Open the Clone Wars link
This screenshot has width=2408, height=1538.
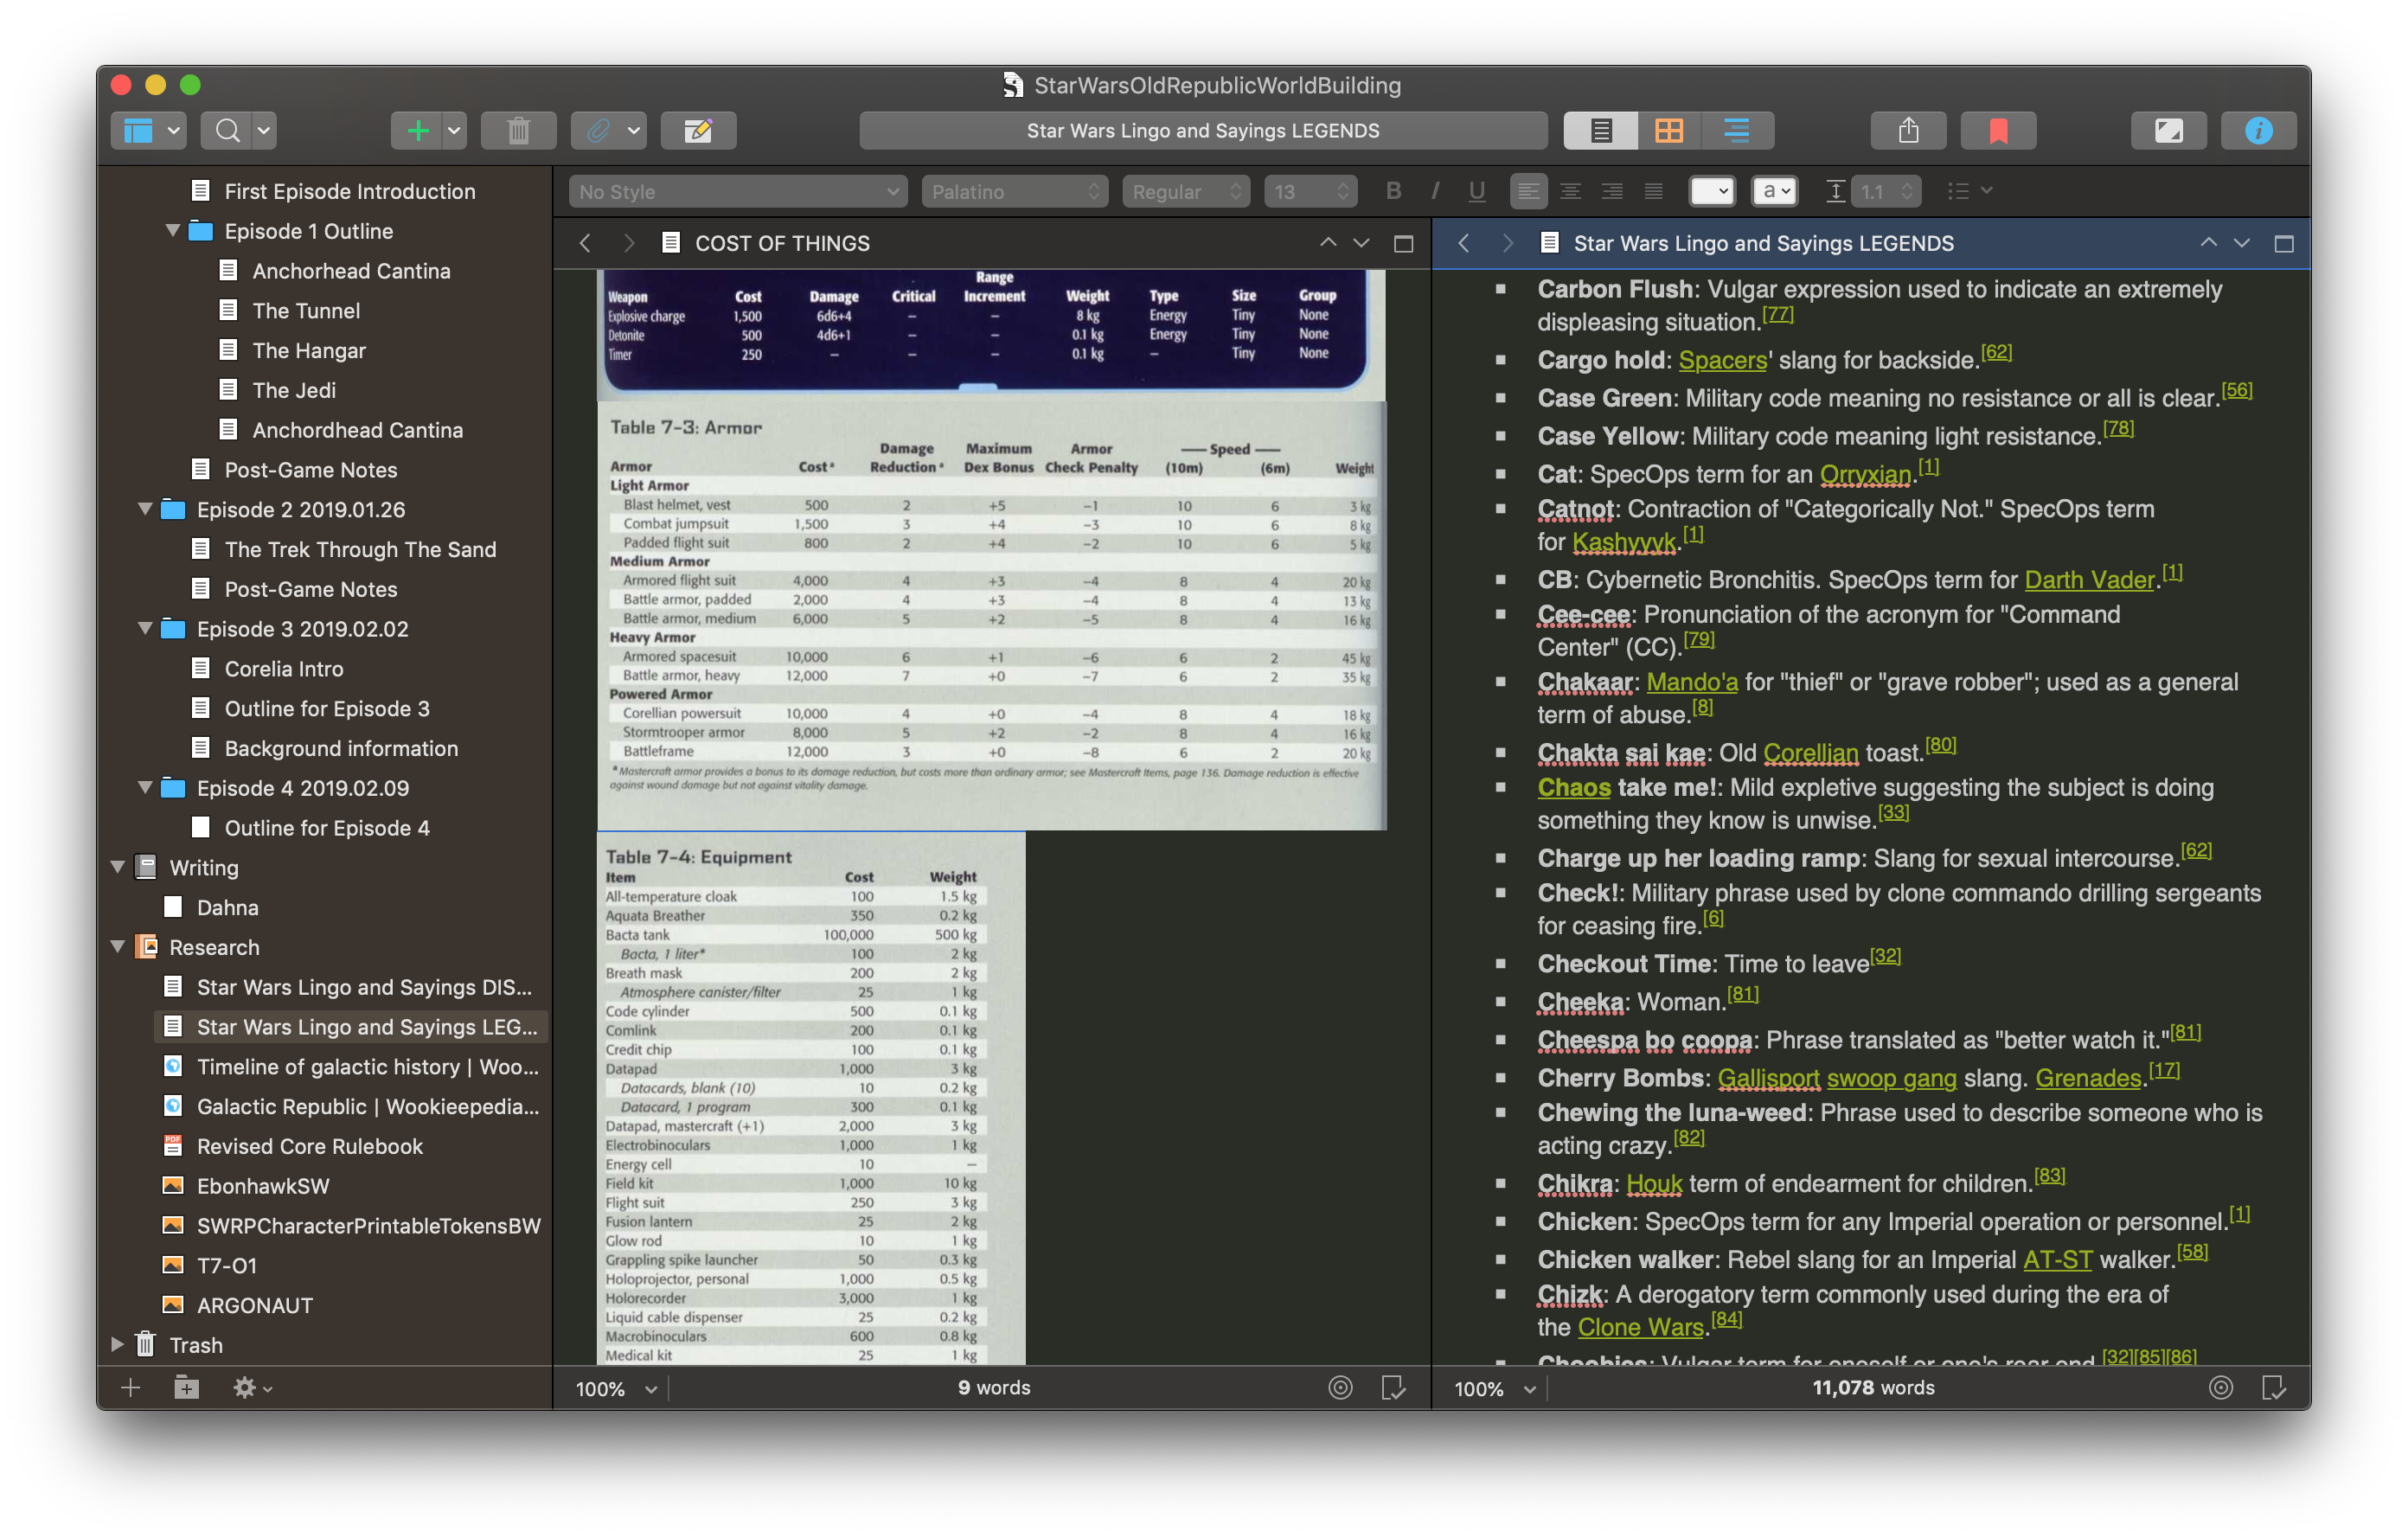coord(1640,1327)
